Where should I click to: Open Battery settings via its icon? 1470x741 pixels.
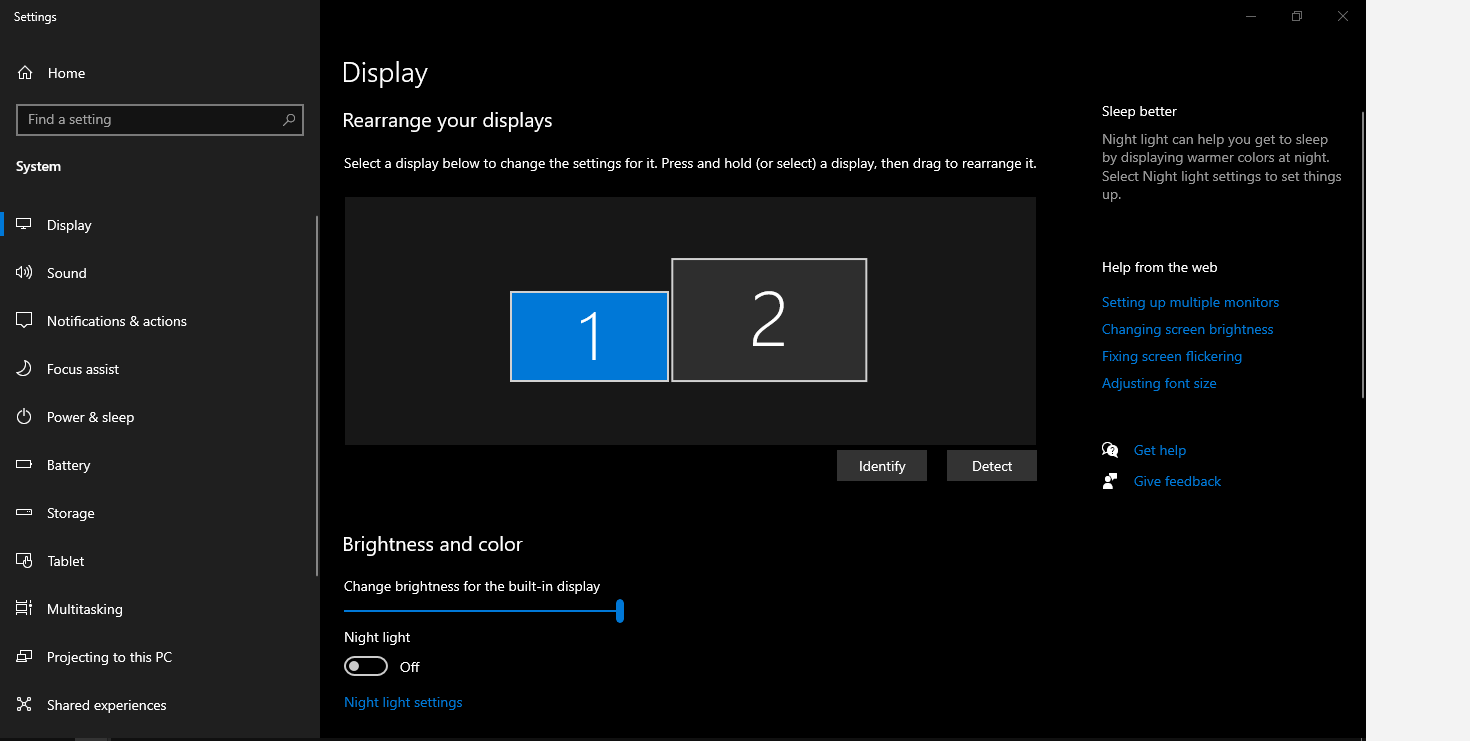pyautogui.click(x=24, y=464)
